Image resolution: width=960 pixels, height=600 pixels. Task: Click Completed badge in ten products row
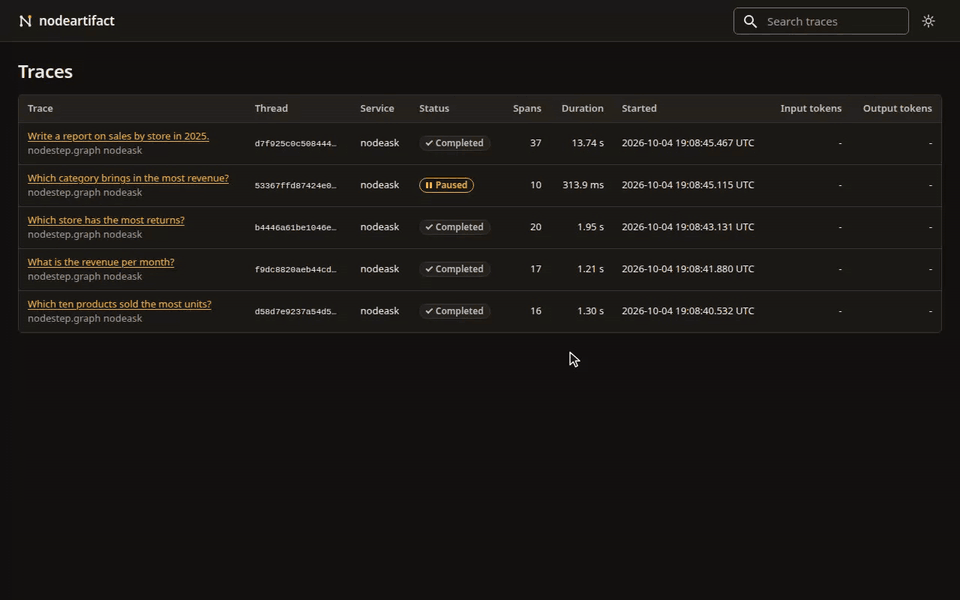point(454,311)
